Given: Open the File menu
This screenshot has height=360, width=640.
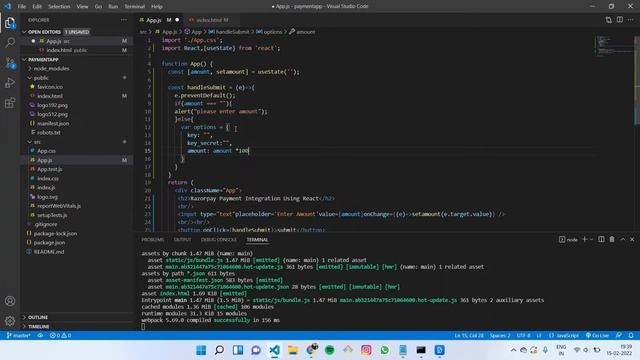Looking at the screenshot, I should click(22, 6).
